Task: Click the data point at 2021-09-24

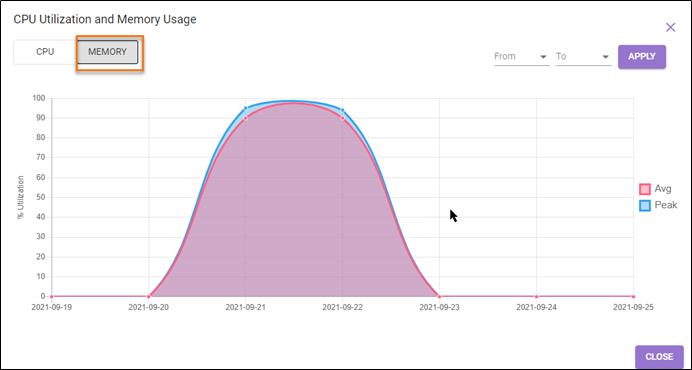Action: pos(536,297)
